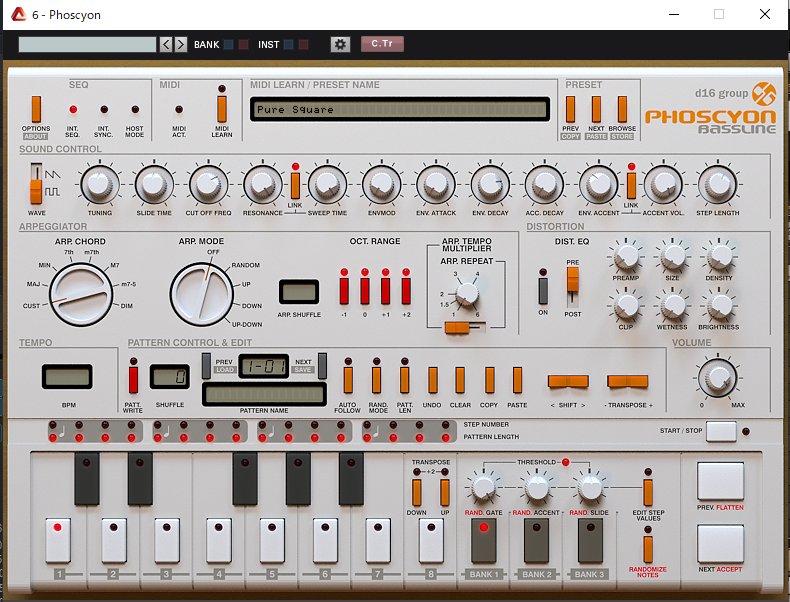Viewport: 790px width, 602px height.
Task: Click the 1-01 pattern number display
Action: click(x=264, y=366)
